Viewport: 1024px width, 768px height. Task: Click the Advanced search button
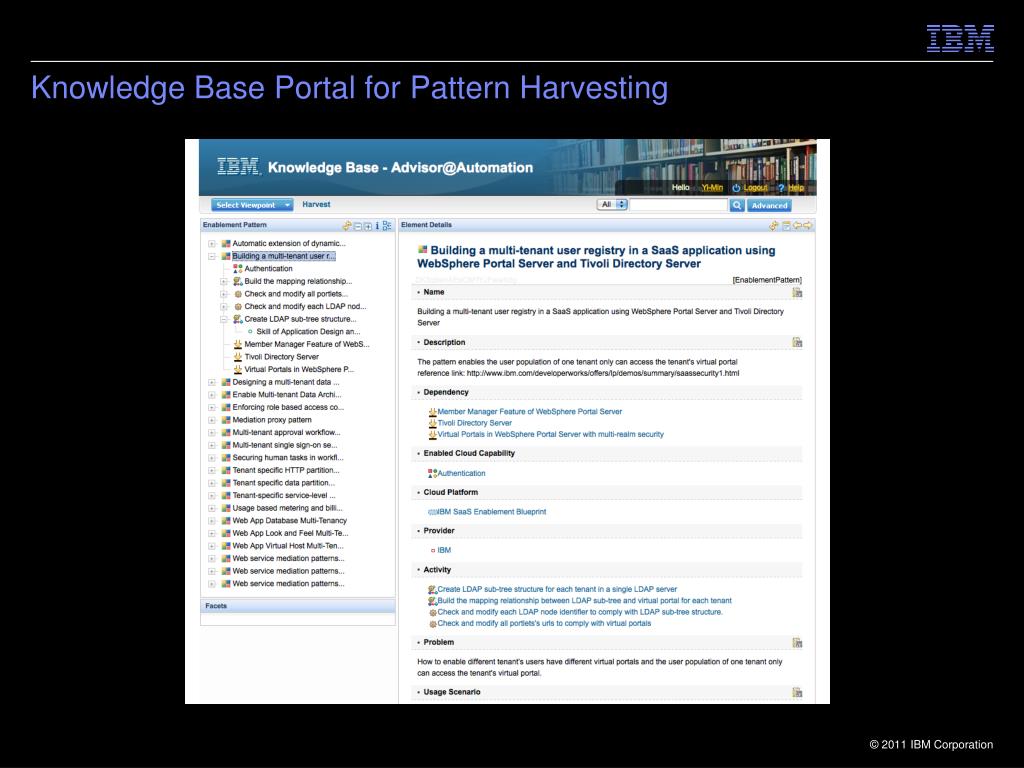[769, 205]
